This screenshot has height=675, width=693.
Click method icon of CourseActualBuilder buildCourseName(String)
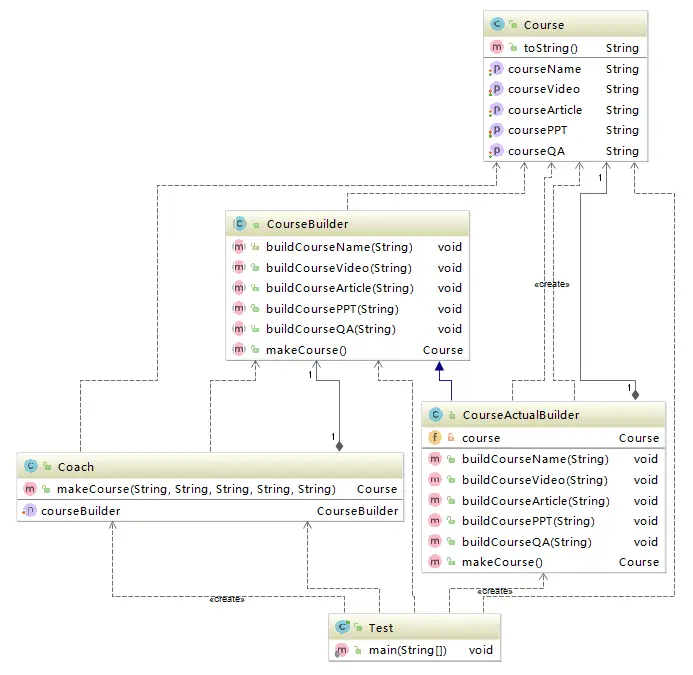coord(435,459)
